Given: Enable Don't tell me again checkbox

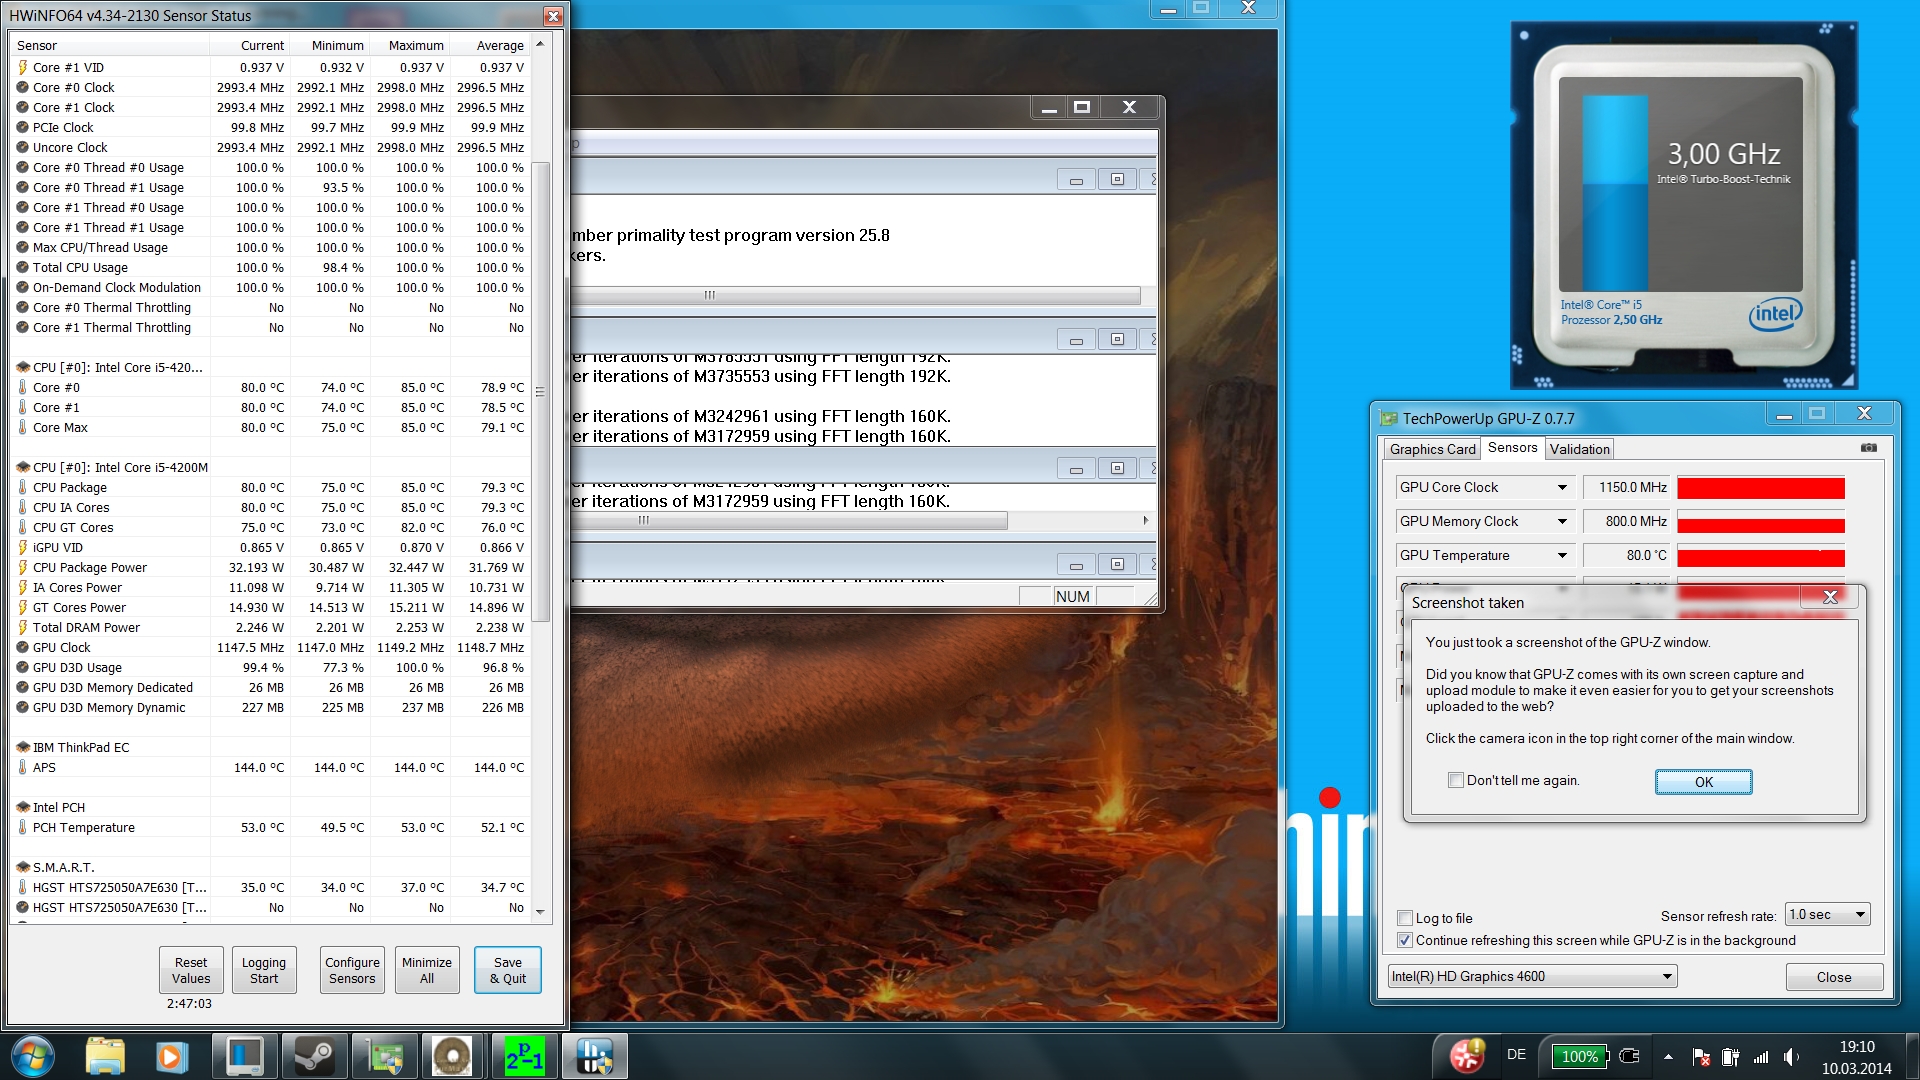Looking at the screenshot, I should click(1456, 780).
